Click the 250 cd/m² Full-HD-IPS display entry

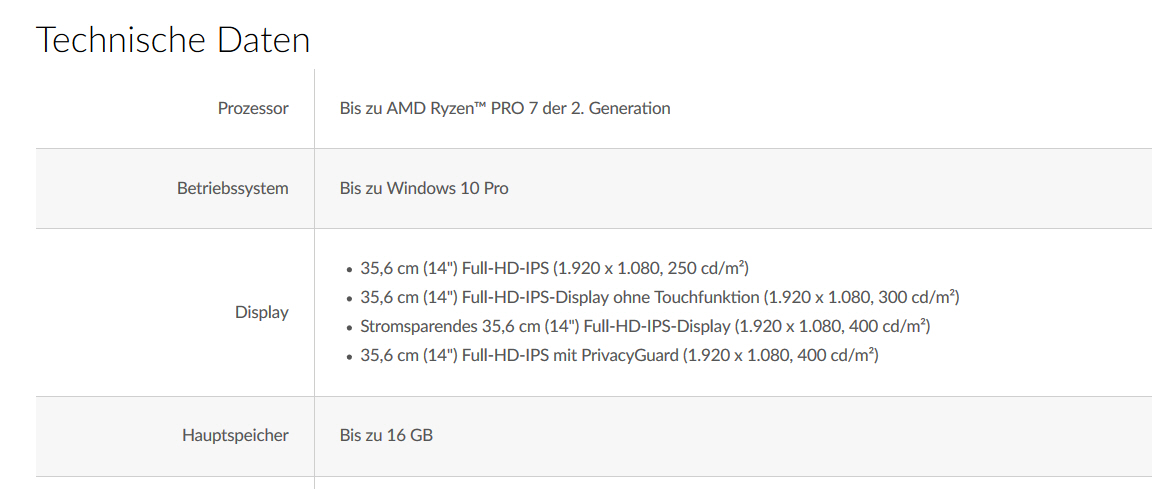pyautogui.click(x=555, y=269)
